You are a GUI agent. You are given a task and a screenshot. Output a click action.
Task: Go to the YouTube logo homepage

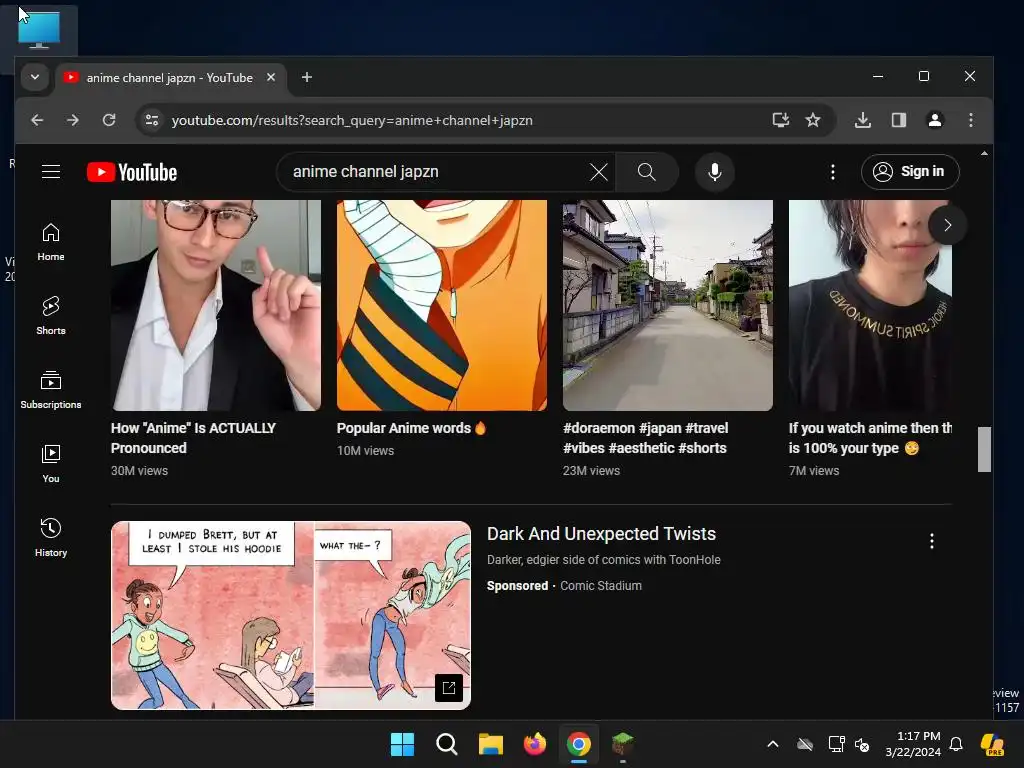tap(132, 172)
